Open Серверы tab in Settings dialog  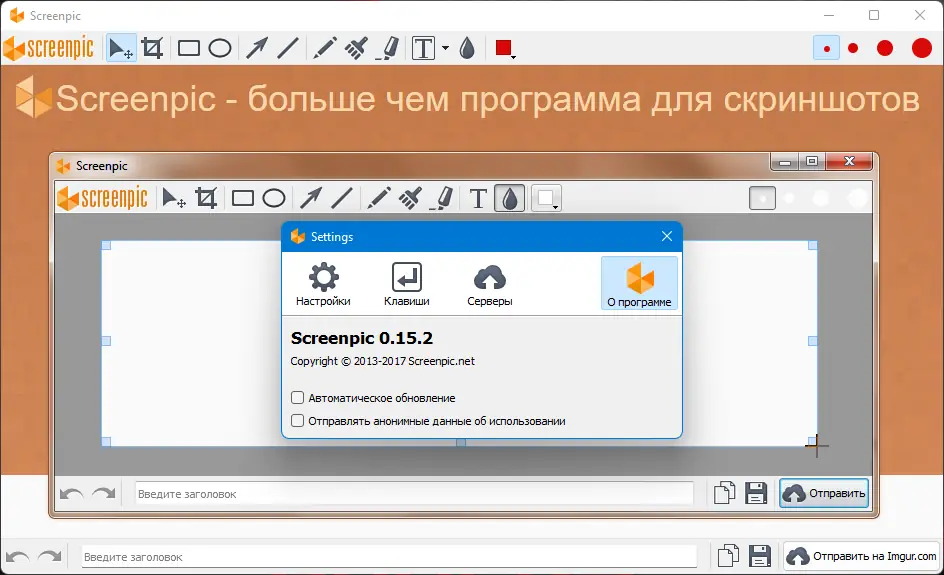tap(490, 284)
